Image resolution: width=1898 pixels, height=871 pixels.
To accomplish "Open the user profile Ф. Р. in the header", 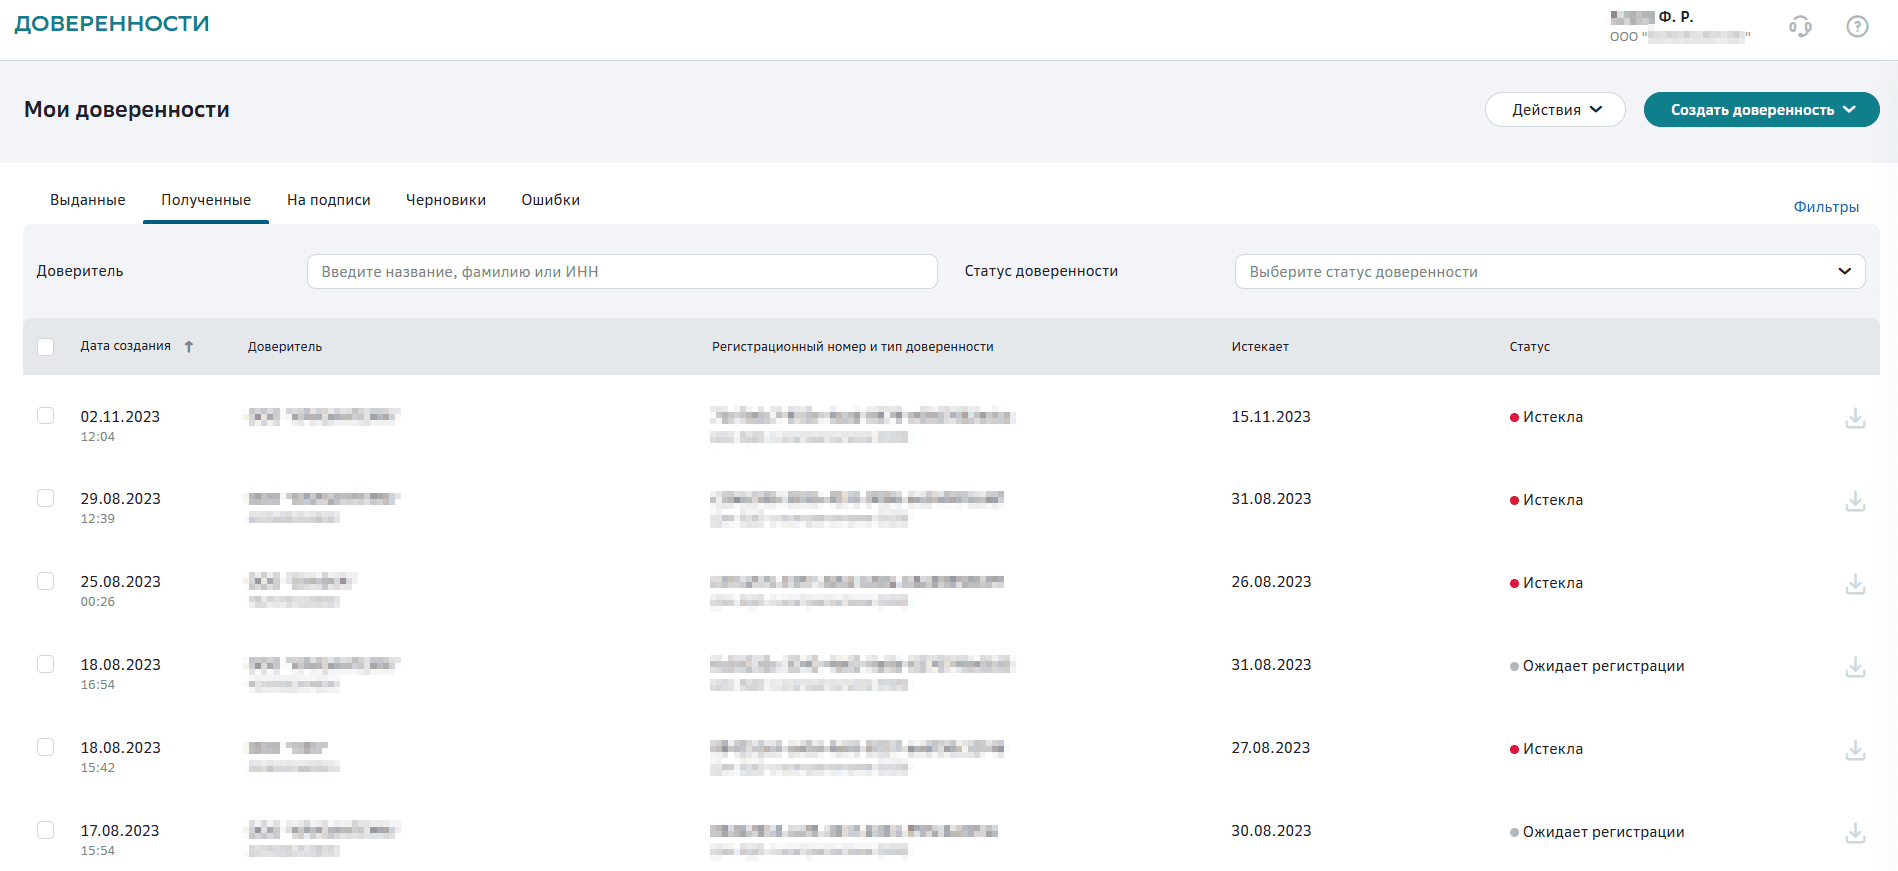I will (1680, 27).
